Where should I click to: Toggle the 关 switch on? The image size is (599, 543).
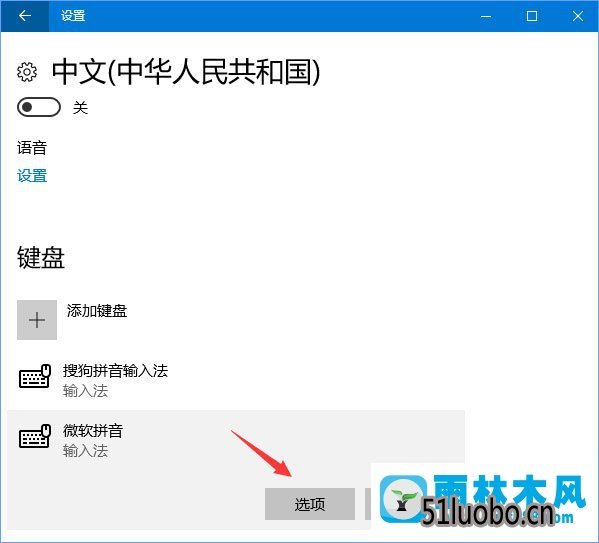tap(39, 107)
